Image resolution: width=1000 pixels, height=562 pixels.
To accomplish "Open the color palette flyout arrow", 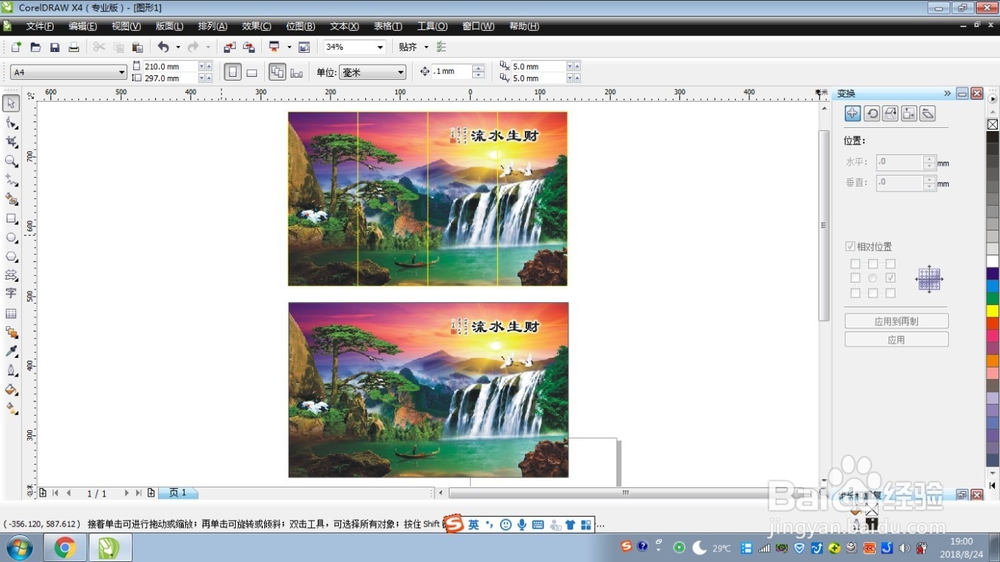I will [992, 99].
